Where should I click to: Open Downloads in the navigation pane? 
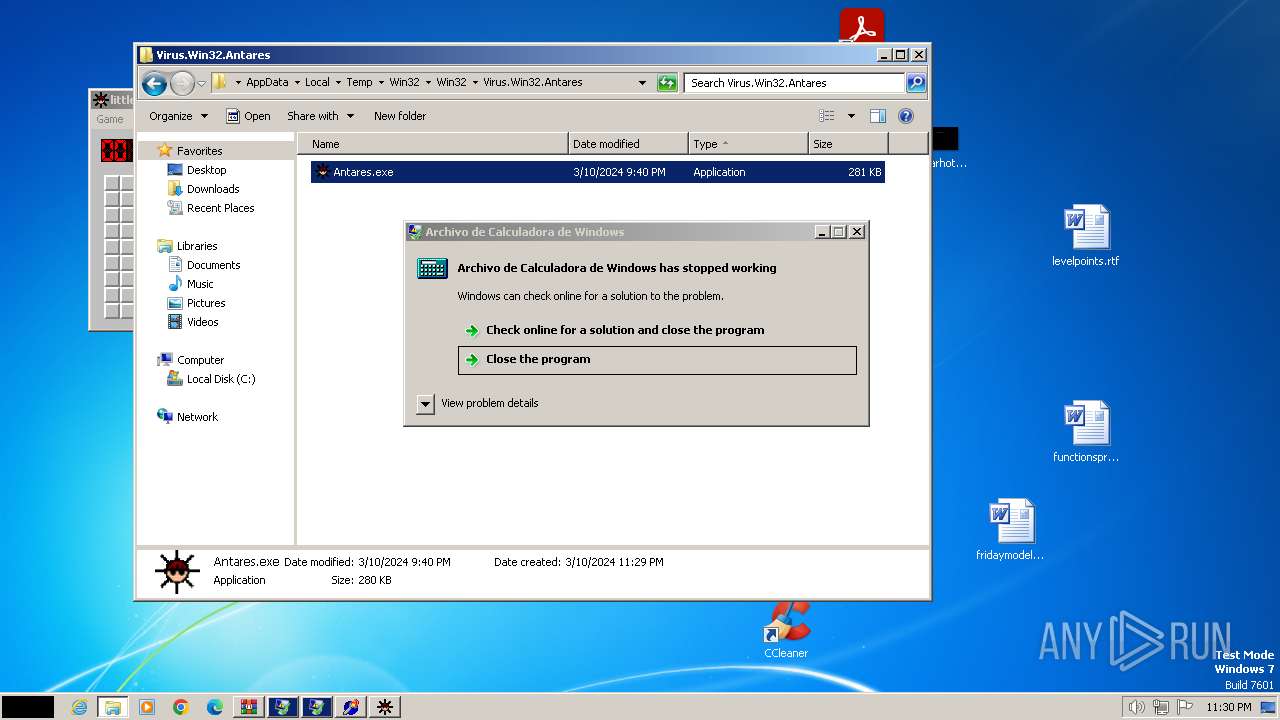[213, 189]
